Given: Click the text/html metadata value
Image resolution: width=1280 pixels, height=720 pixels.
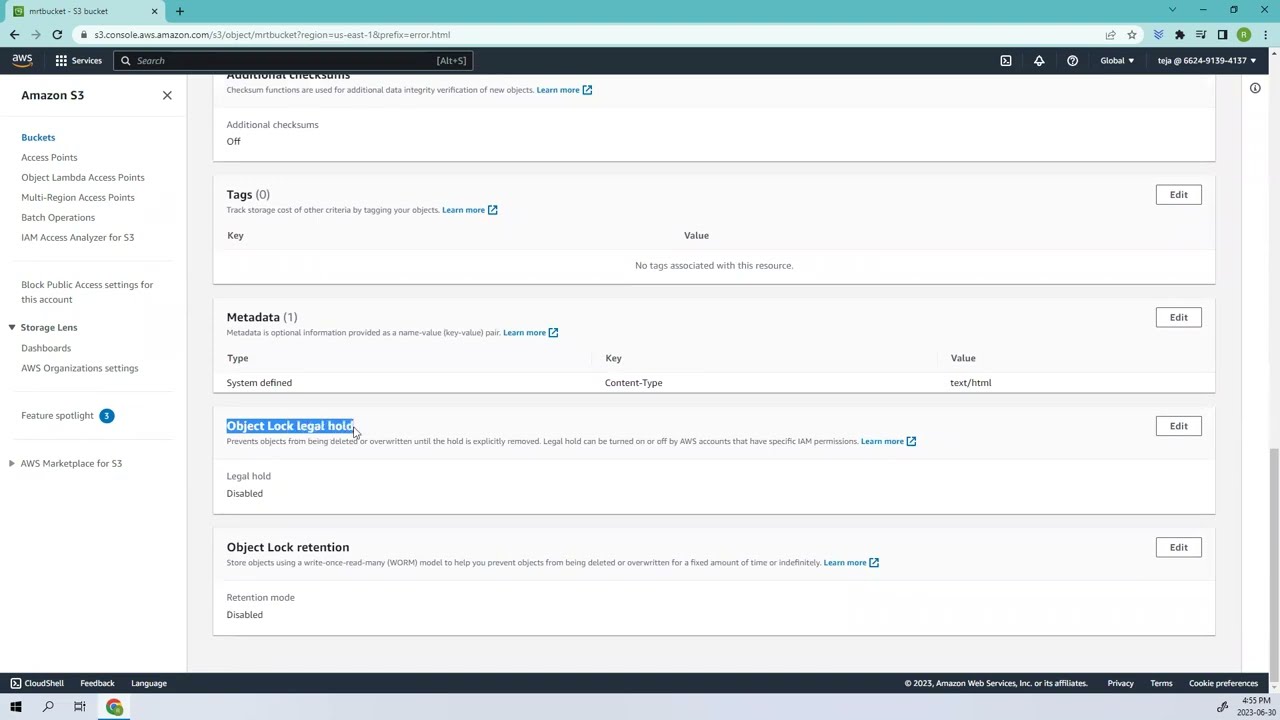Looking at the screenshot, I should (971, 383).
